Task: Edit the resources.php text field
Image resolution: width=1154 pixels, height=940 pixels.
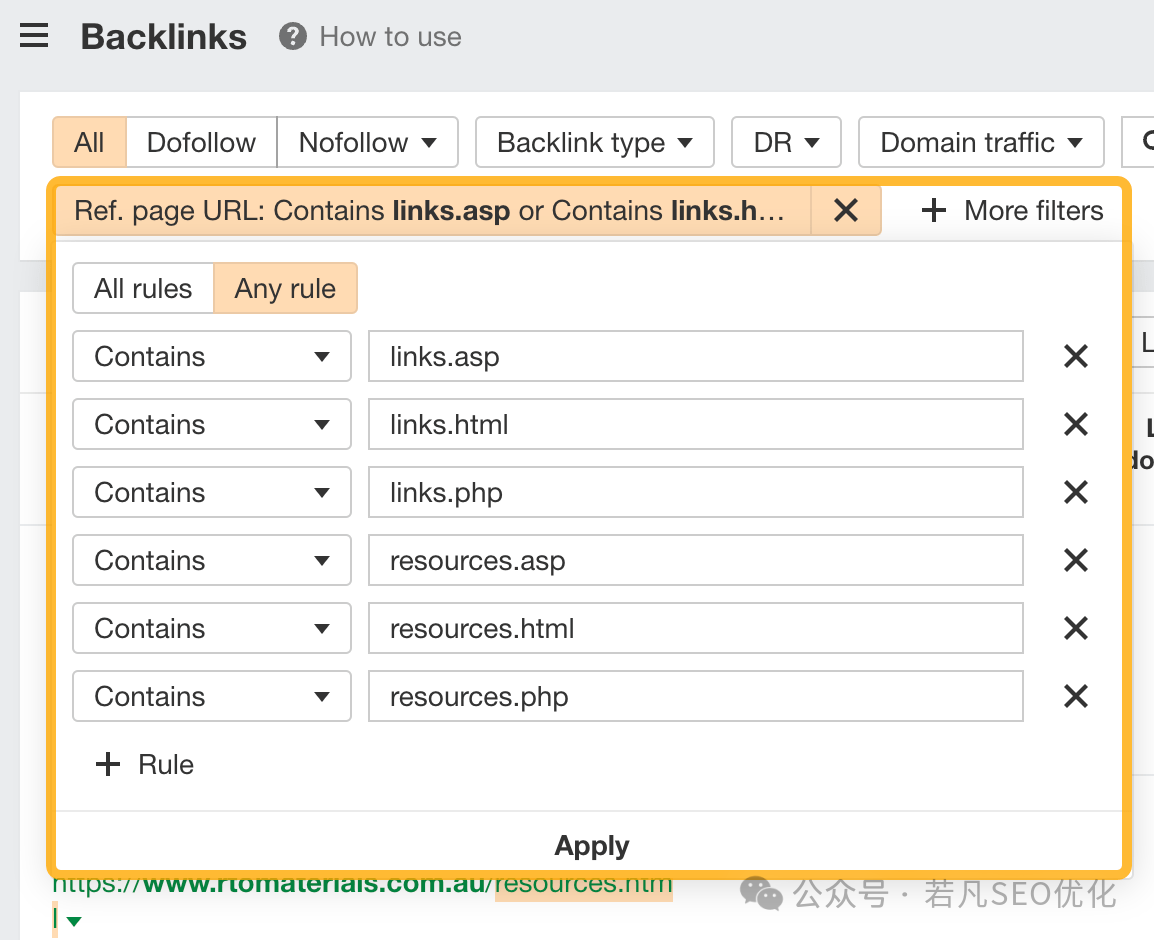Action: [695, 696]
